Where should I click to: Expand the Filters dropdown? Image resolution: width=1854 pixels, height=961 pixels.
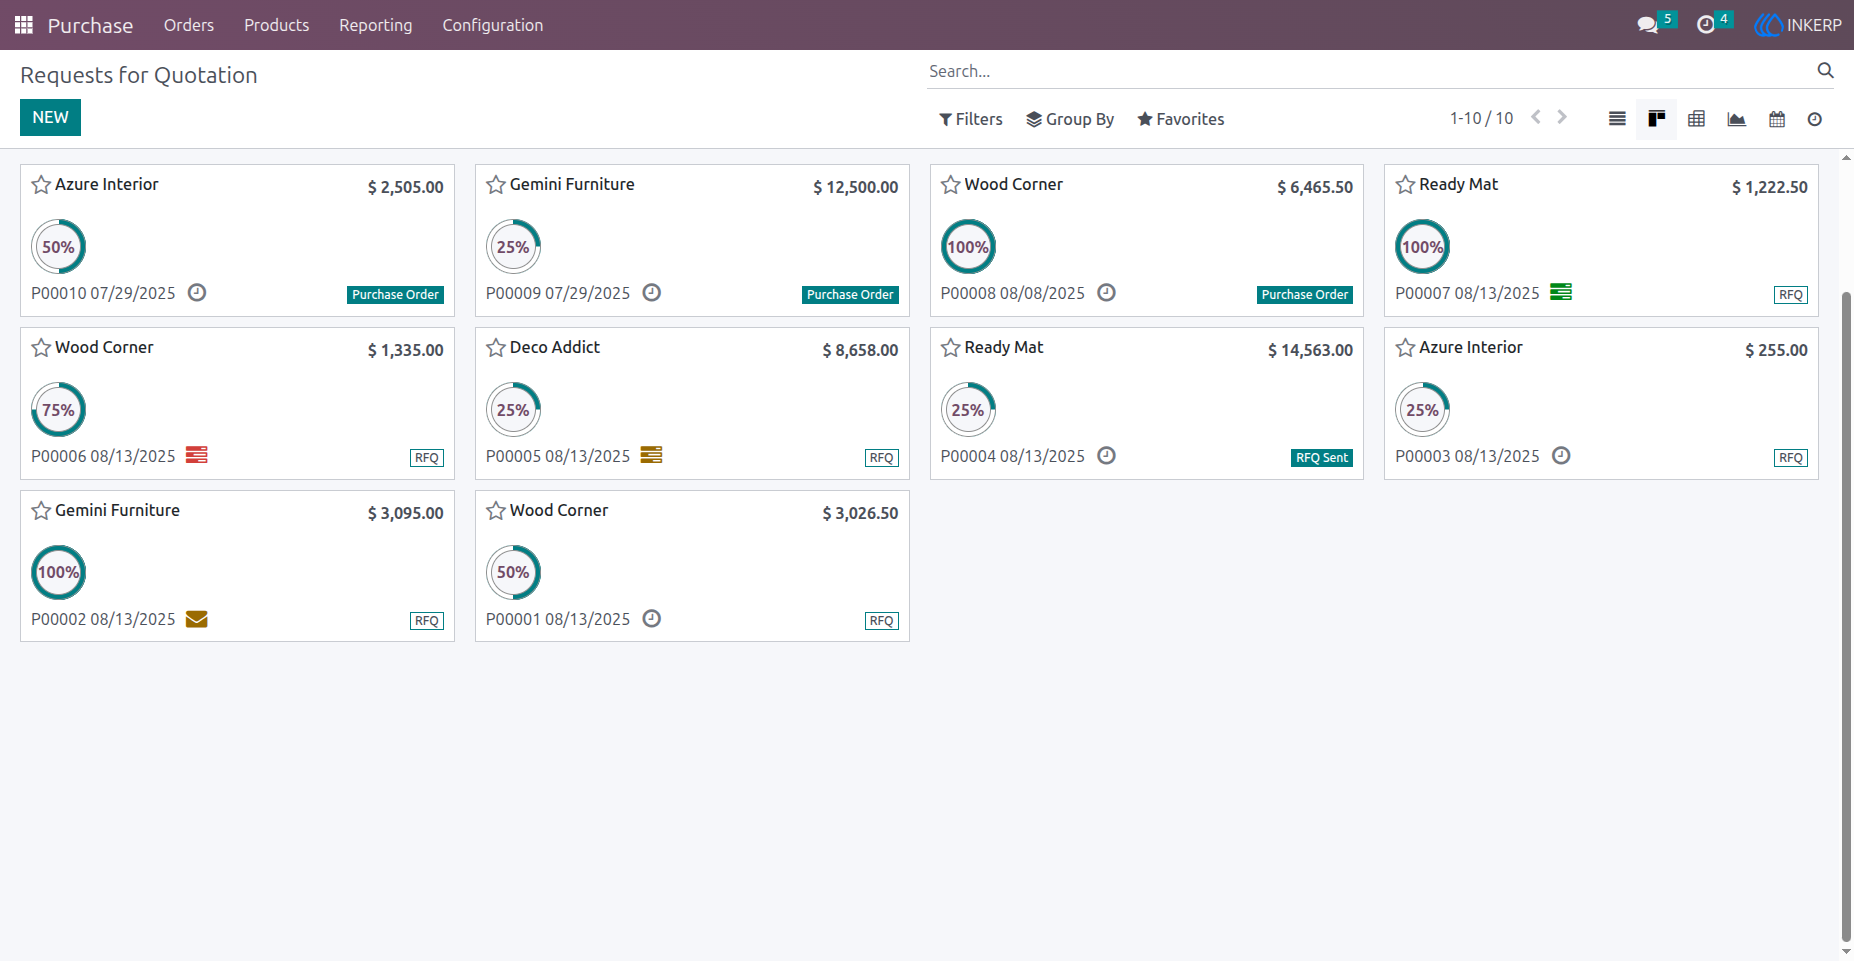click(x=970, y=119)
